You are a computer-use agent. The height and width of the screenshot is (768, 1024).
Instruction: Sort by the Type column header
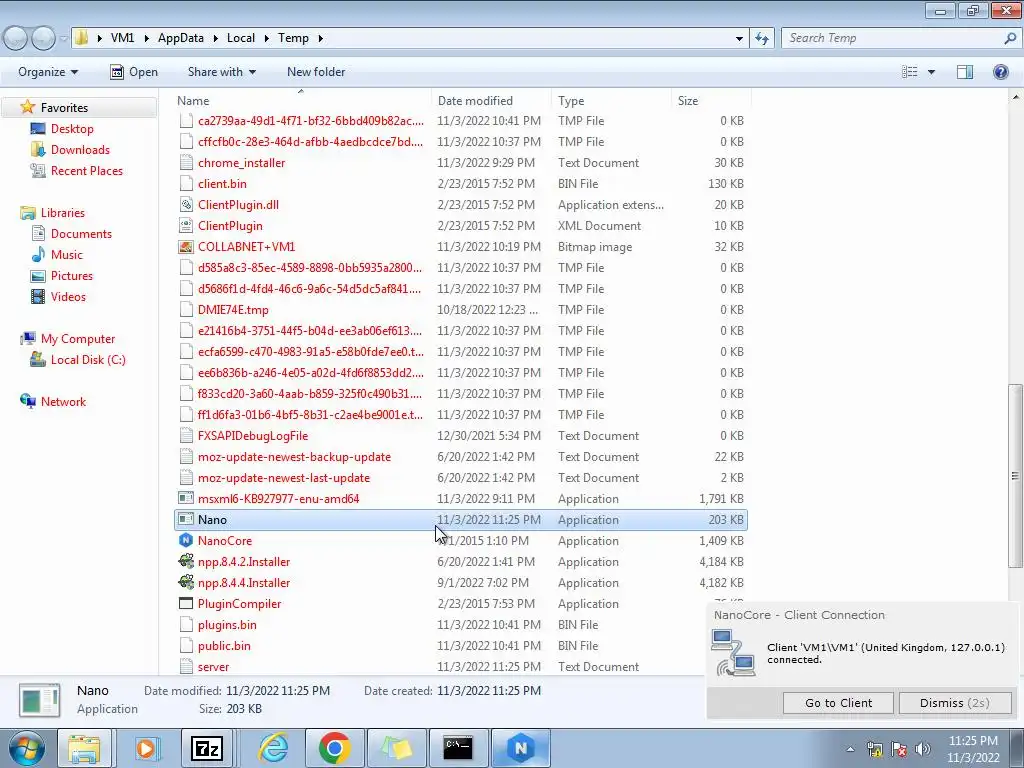(x=611, y=101)
